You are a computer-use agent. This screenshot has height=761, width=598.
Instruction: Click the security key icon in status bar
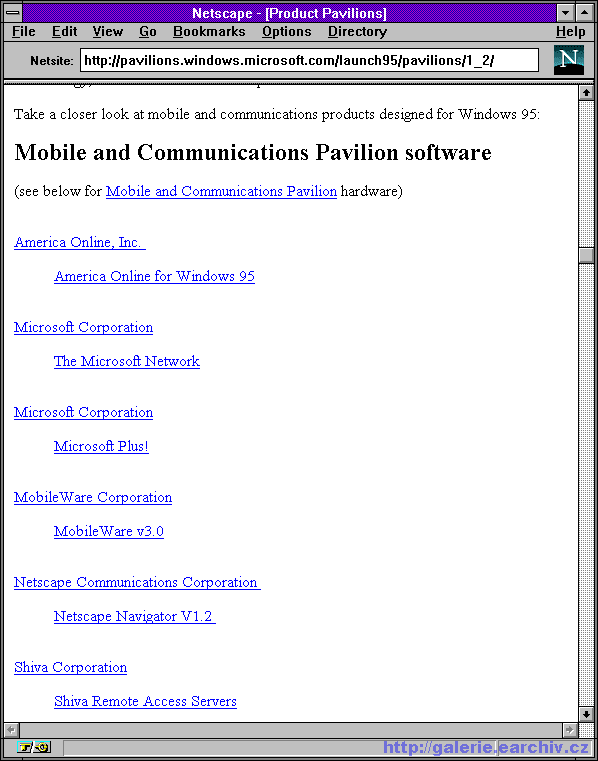point(34,747)
